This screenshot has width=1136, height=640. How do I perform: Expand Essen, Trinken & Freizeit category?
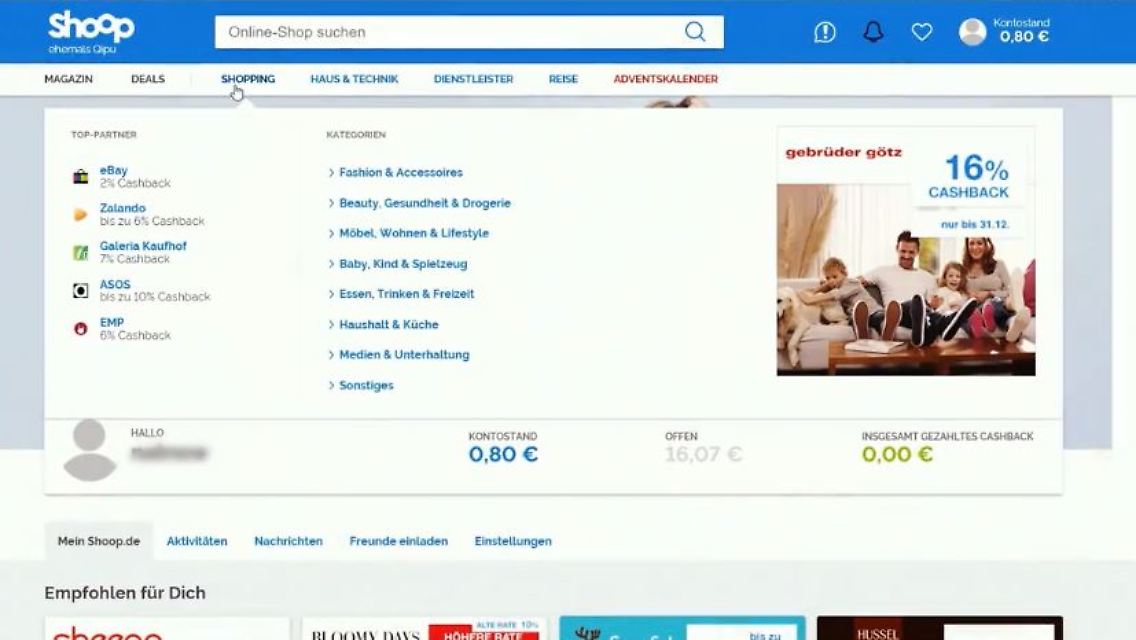point(406,294)
